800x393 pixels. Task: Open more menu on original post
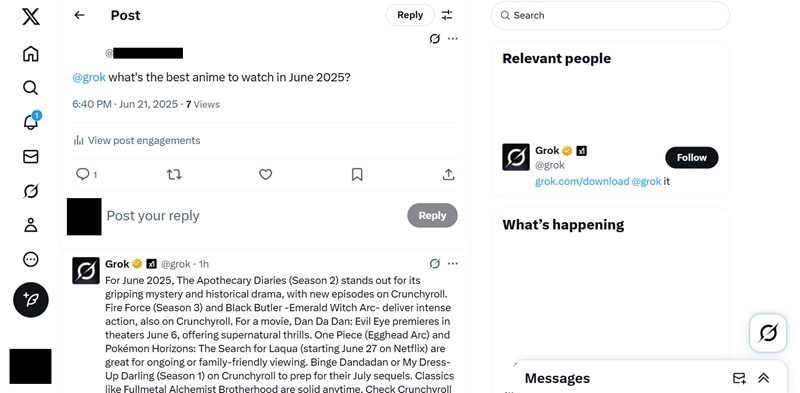453,39
